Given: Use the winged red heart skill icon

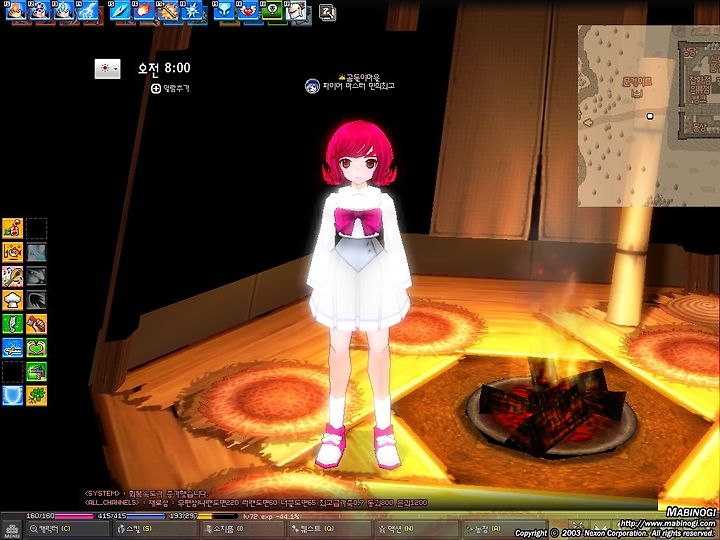Looking at the screenshot, I should 248,11.
